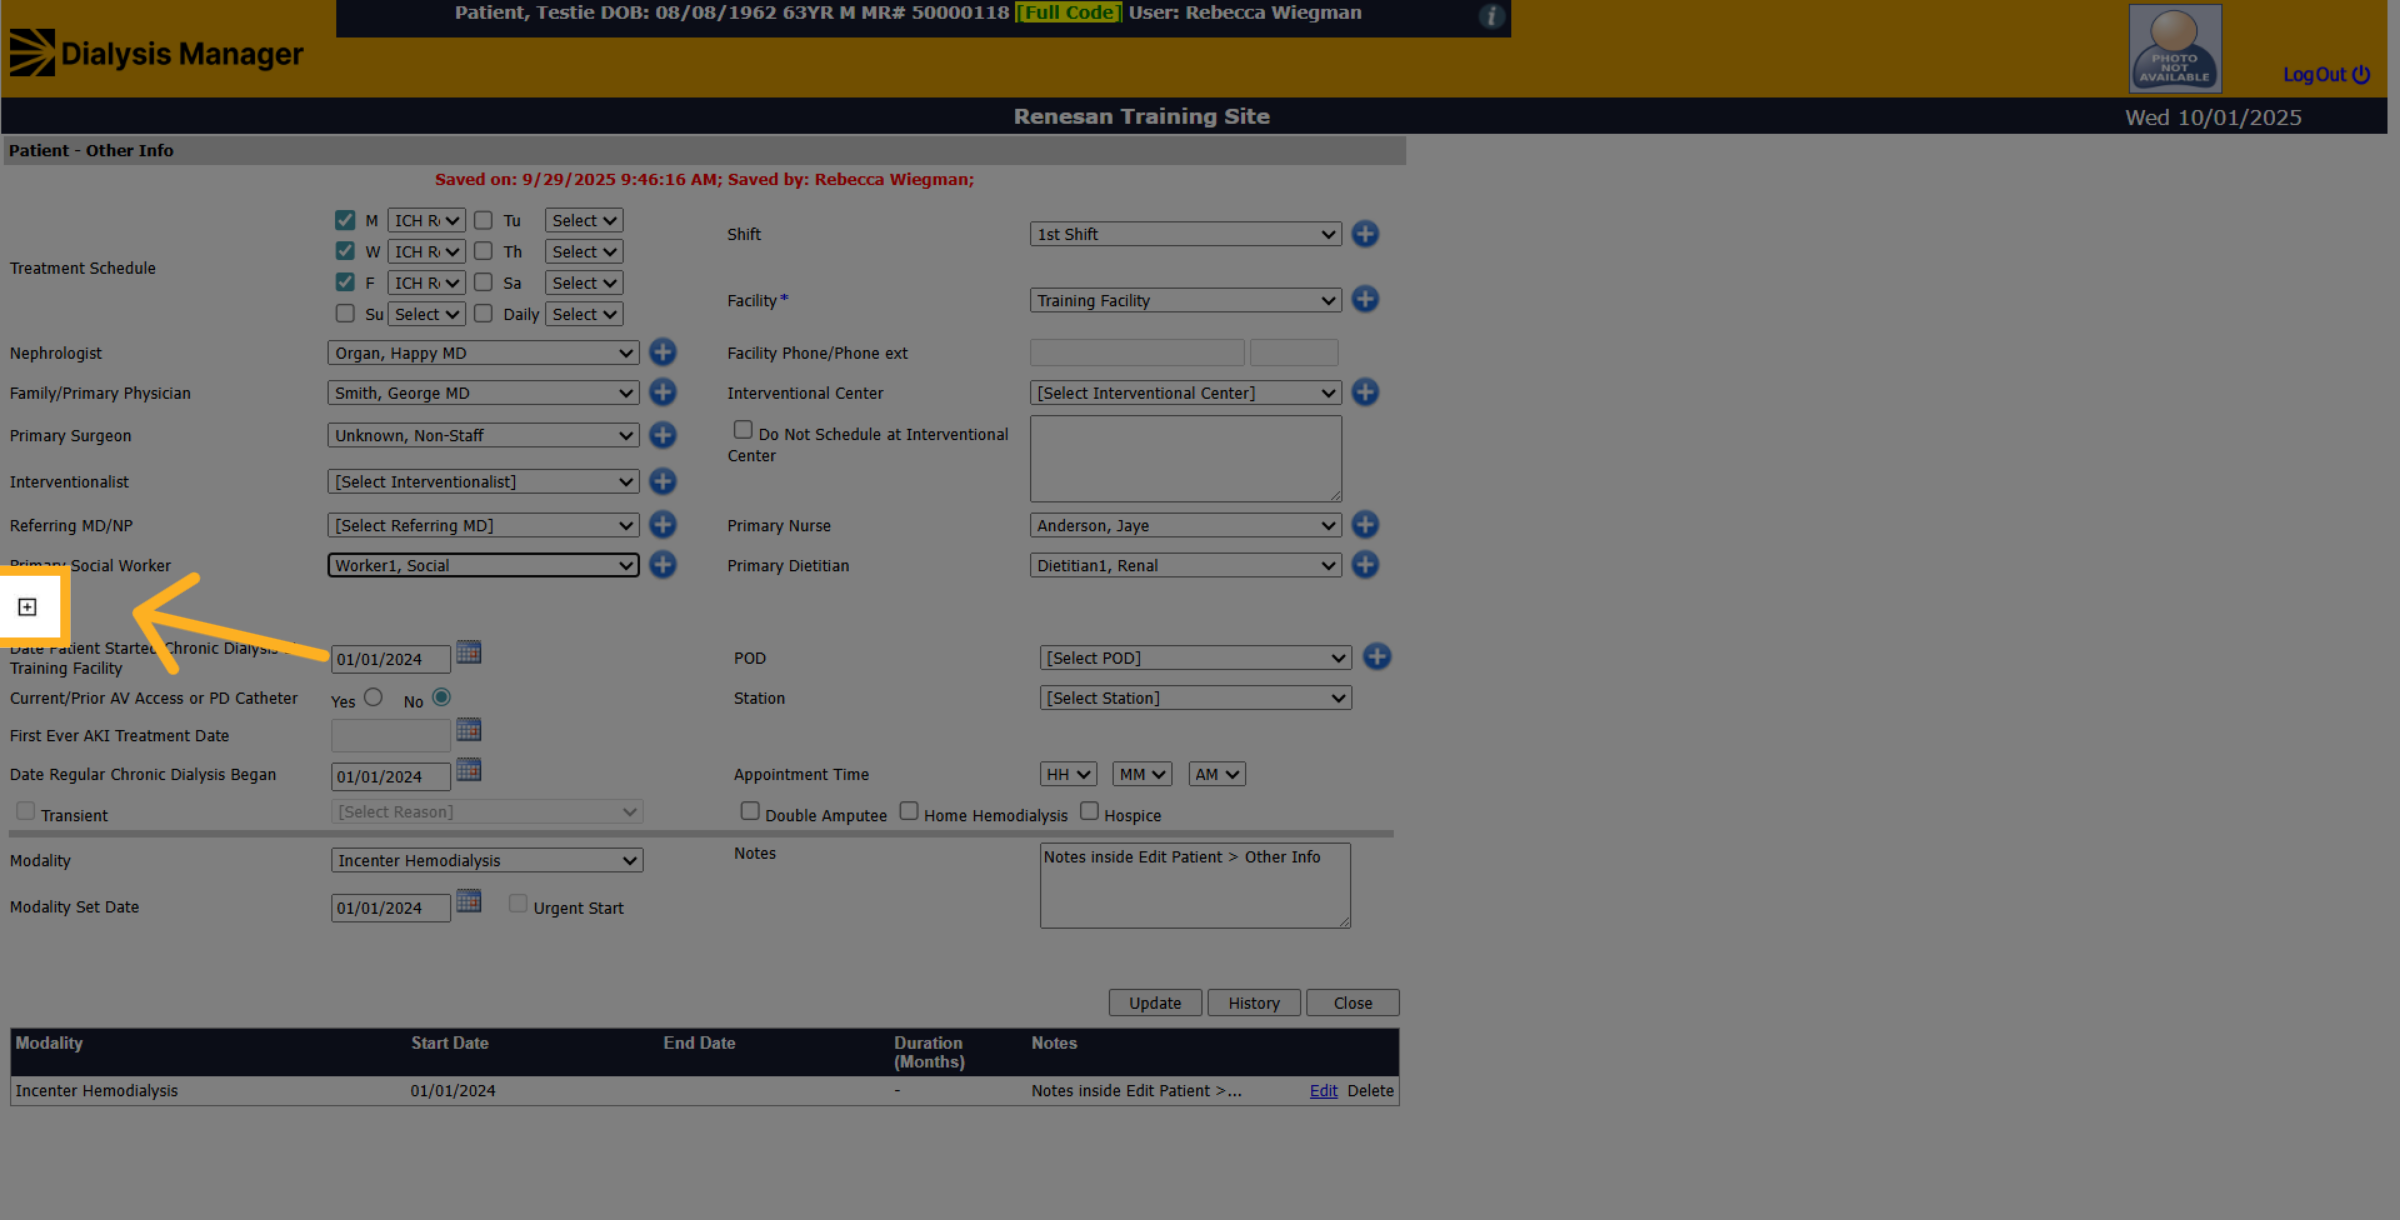Select Yes for Current/Prior AV Access
This screenshot has width=2400, height=1220.
point(373,697)
